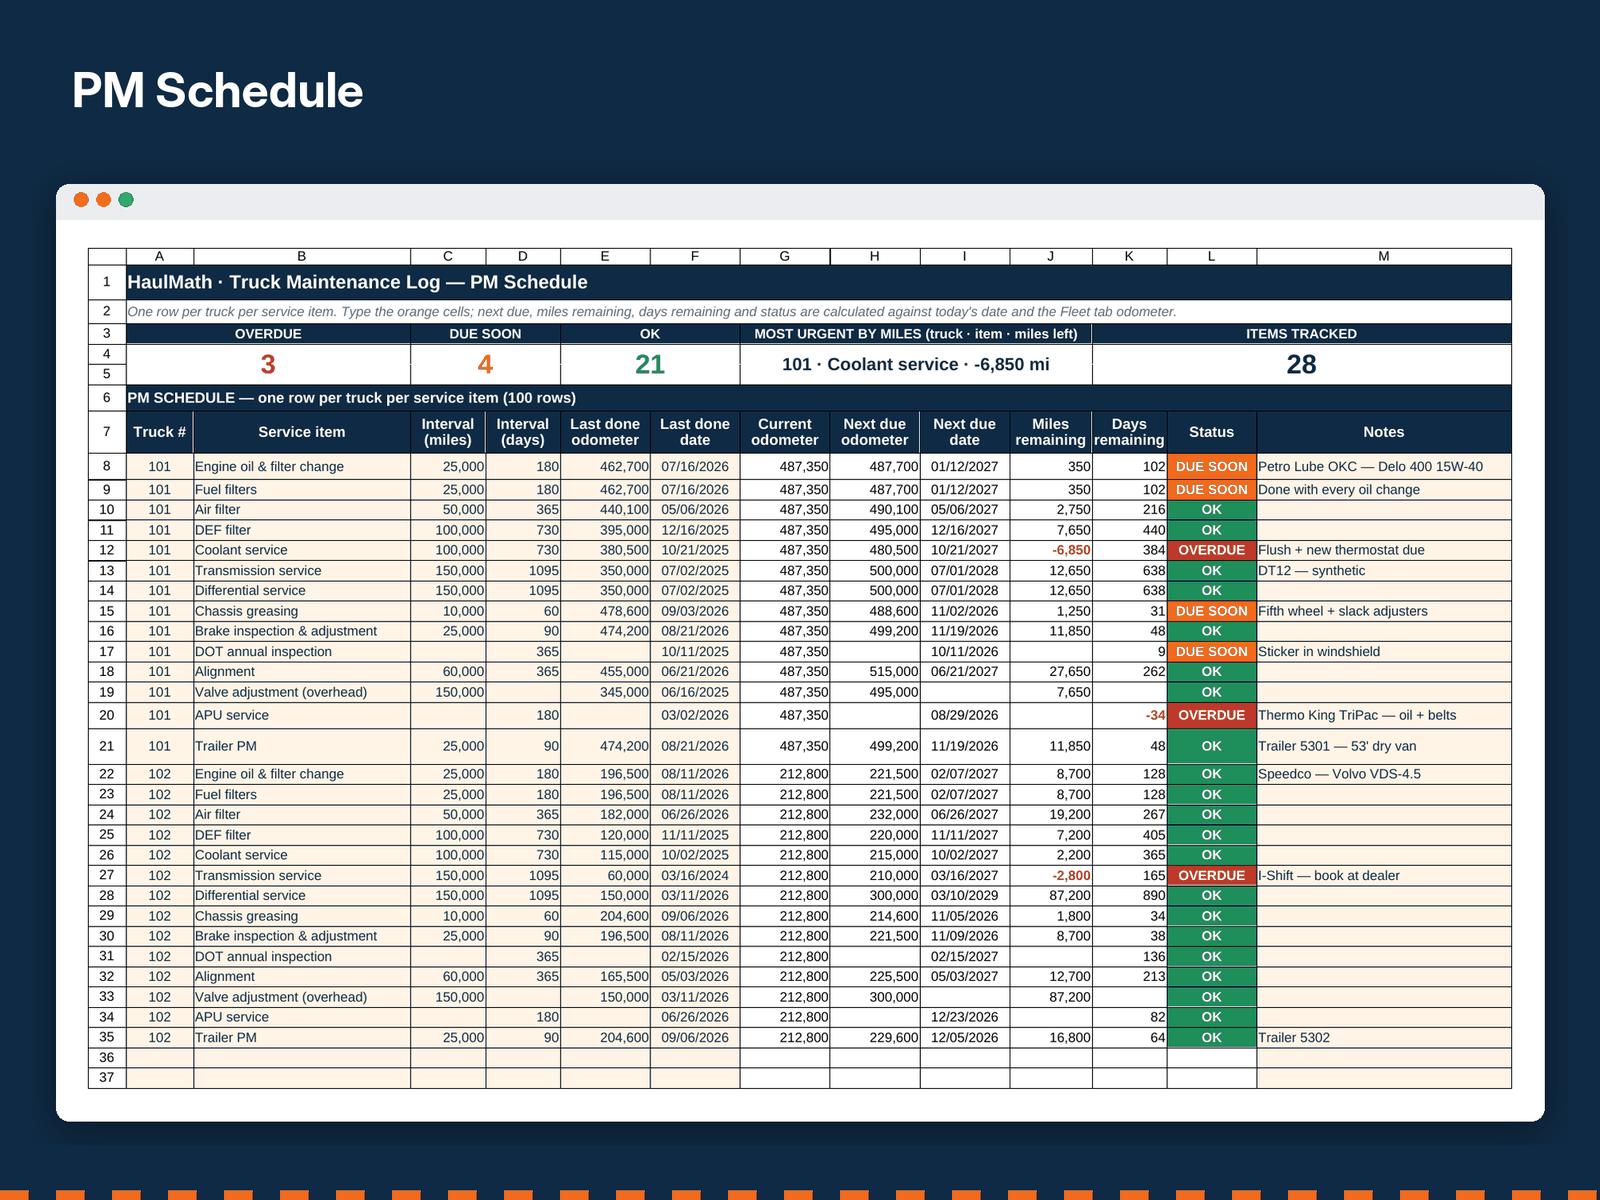Select last done date 03/16/2024
The width and height of the screenshot is (1600, 1200).
[x=695, y=875]
